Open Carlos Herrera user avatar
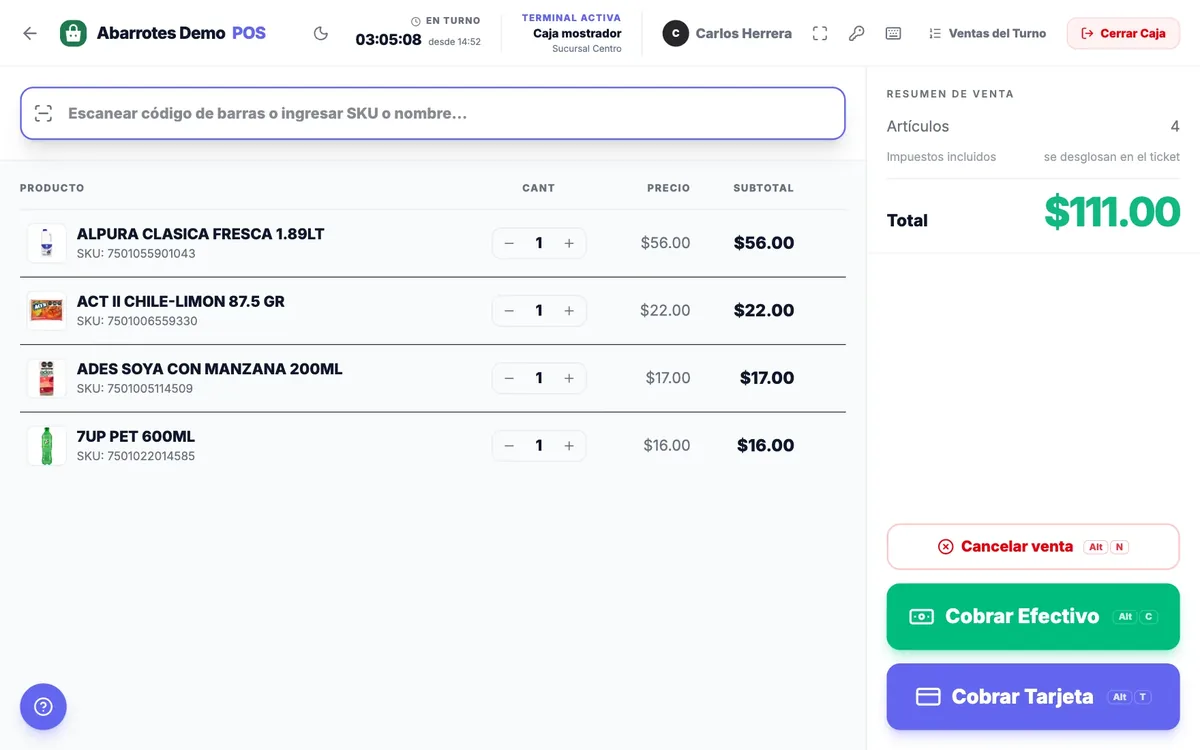Viewport: 1200px width, 750px height. [x=675, y=33]
